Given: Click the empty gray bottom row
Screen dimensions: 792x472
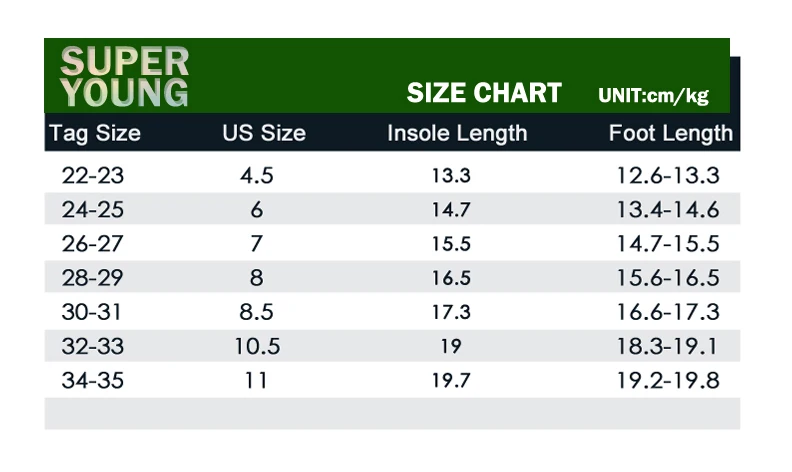Looking at the screenshot, I should pos(392,414).
